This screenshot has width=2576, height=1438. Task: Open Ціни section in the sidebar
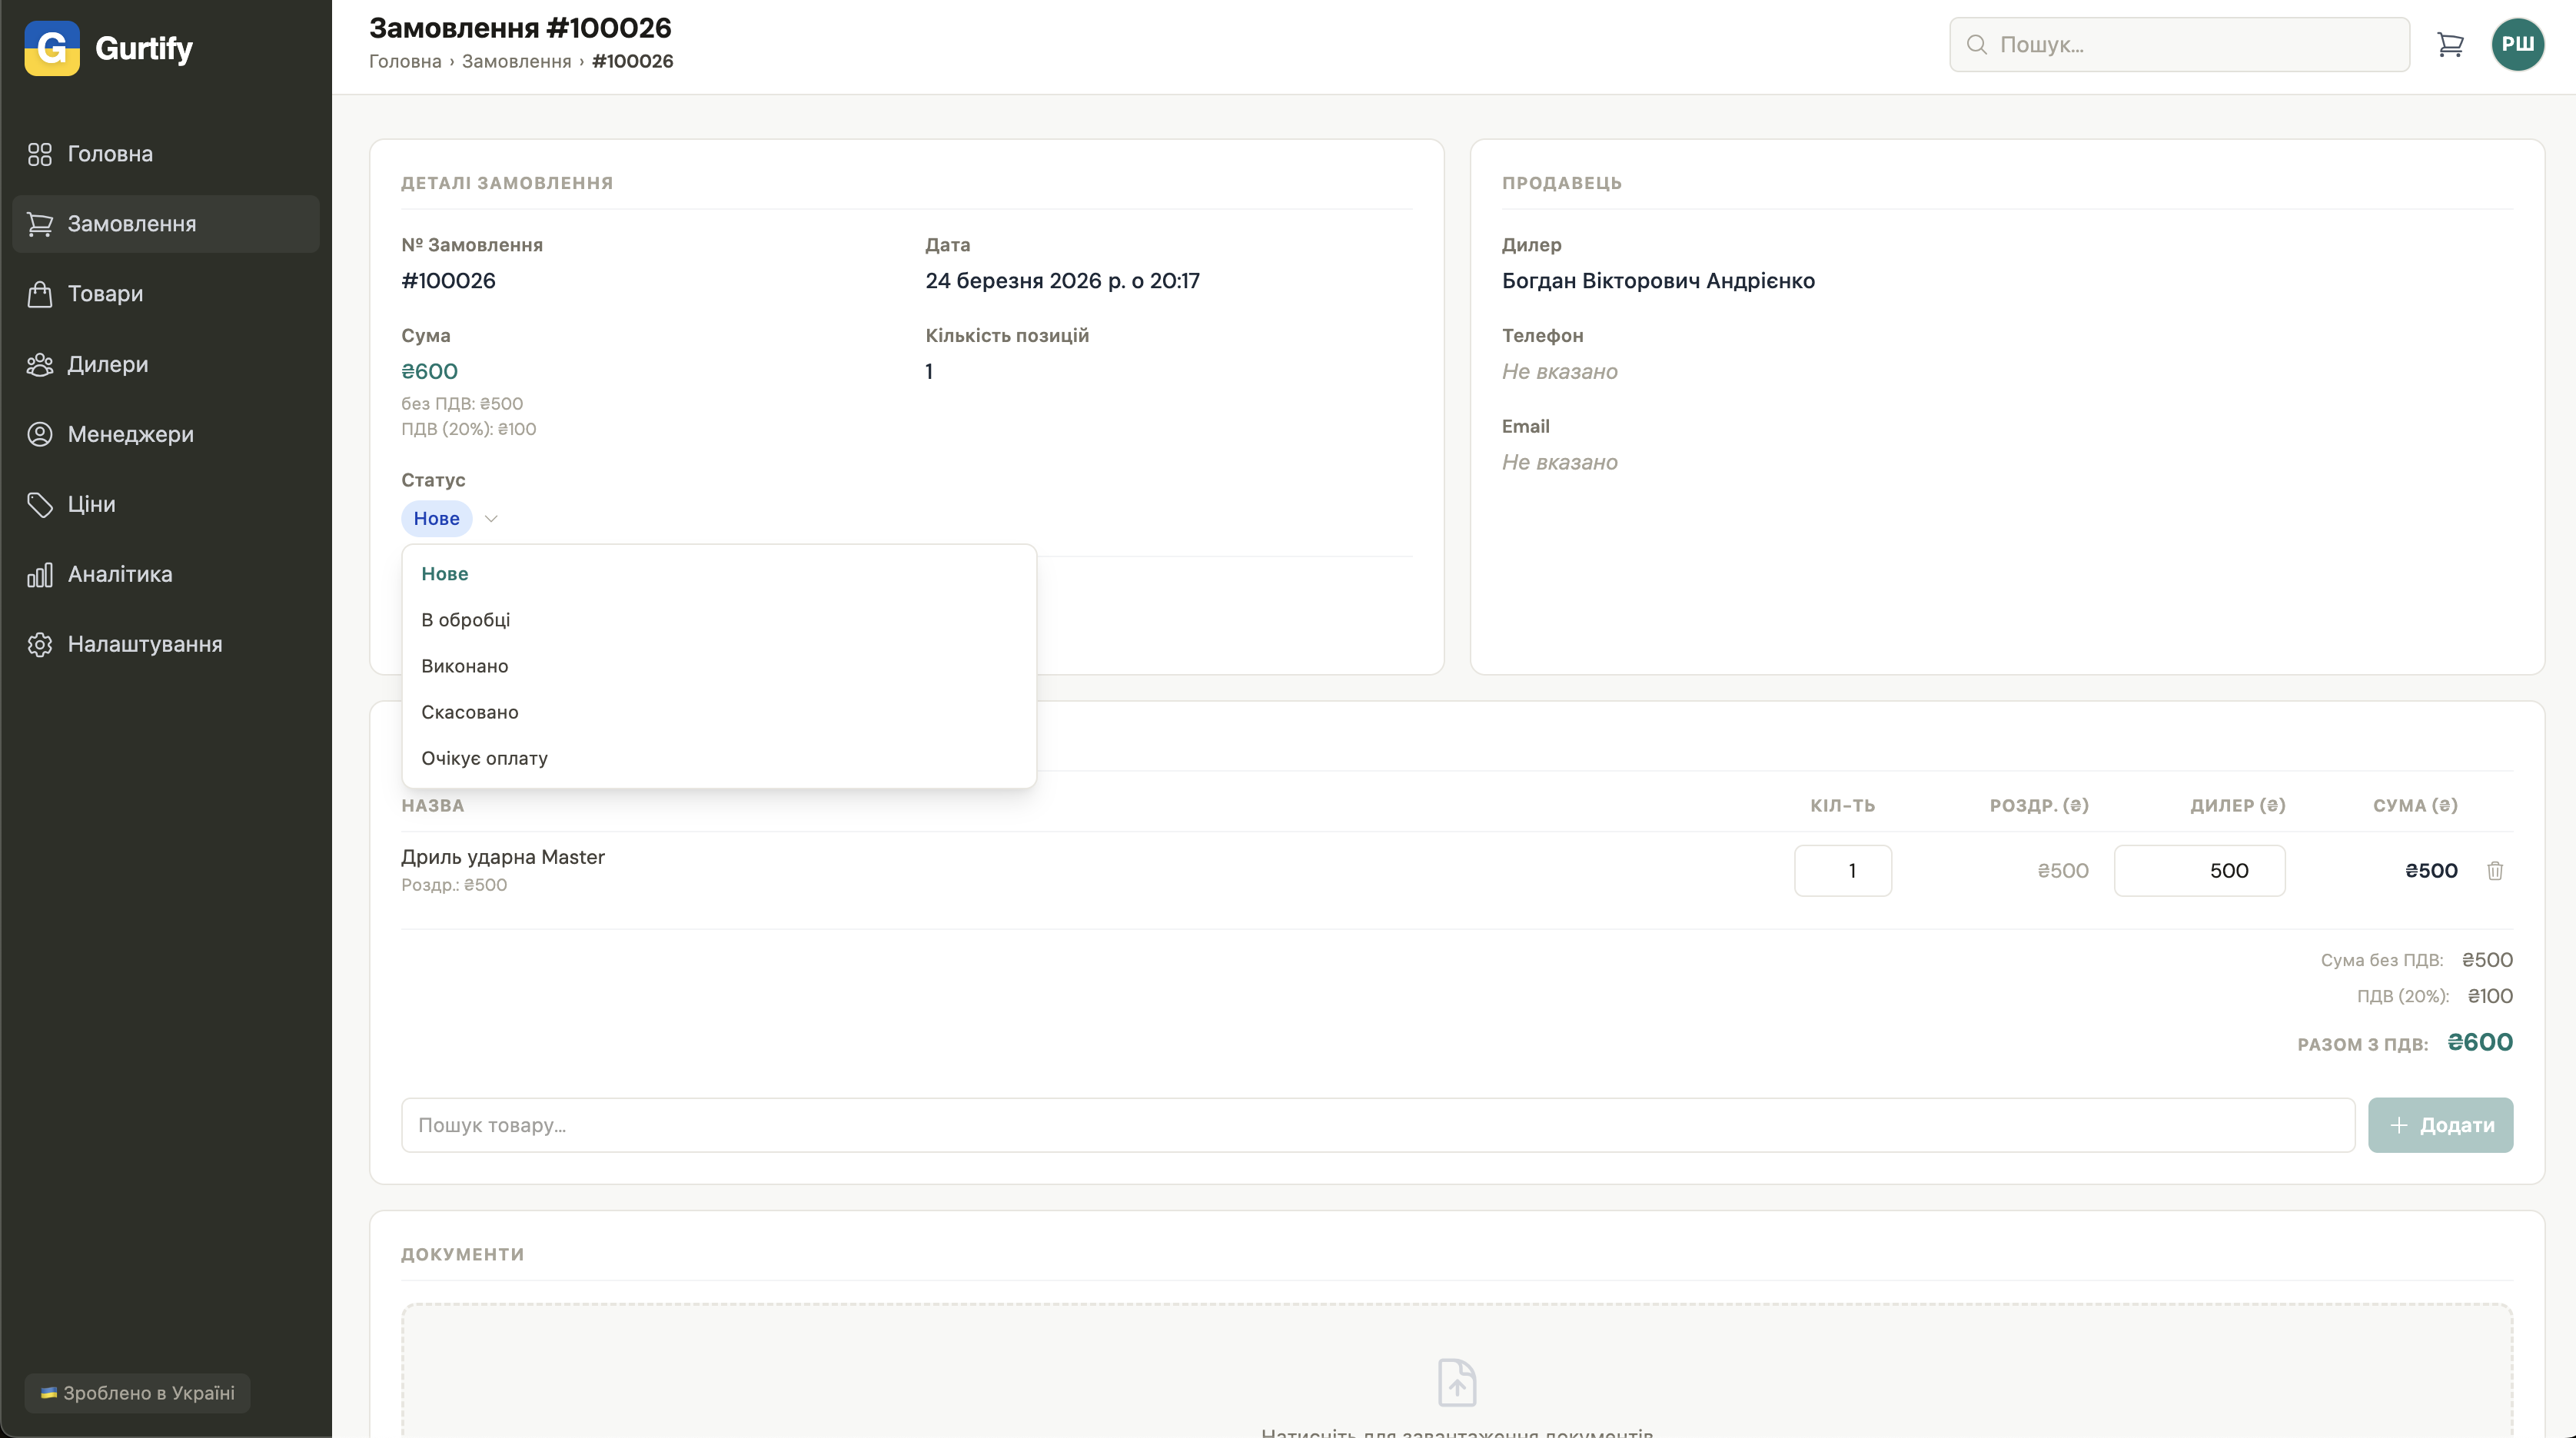(x=91, y=504)
